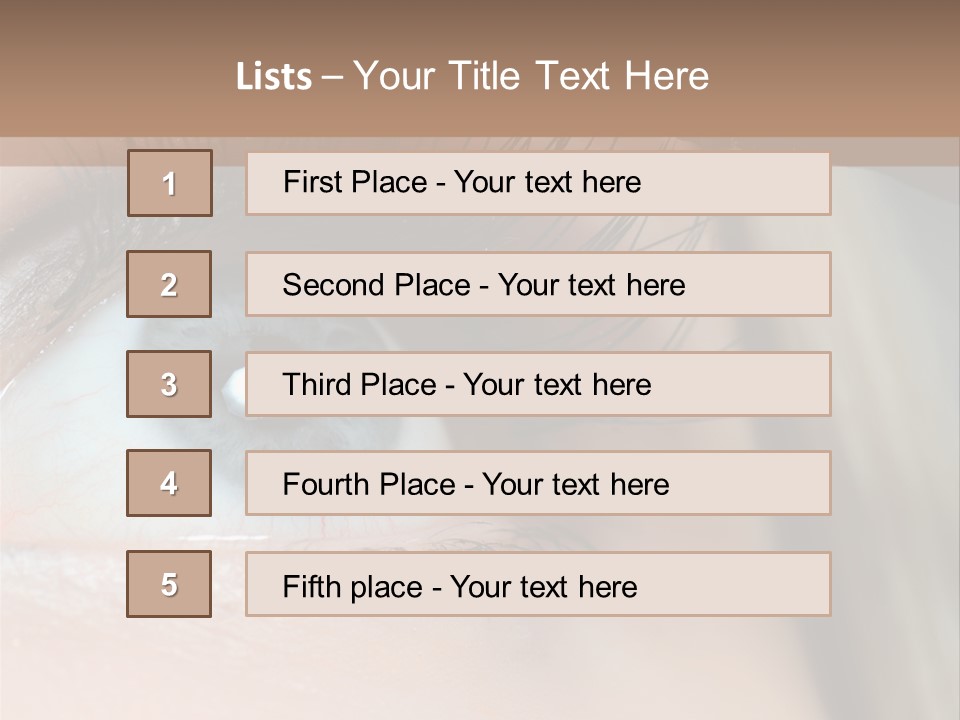The width and height of the screenshot is (960, 720).
Task: Select the number 4 square box
Action: (x=169, y=483)
